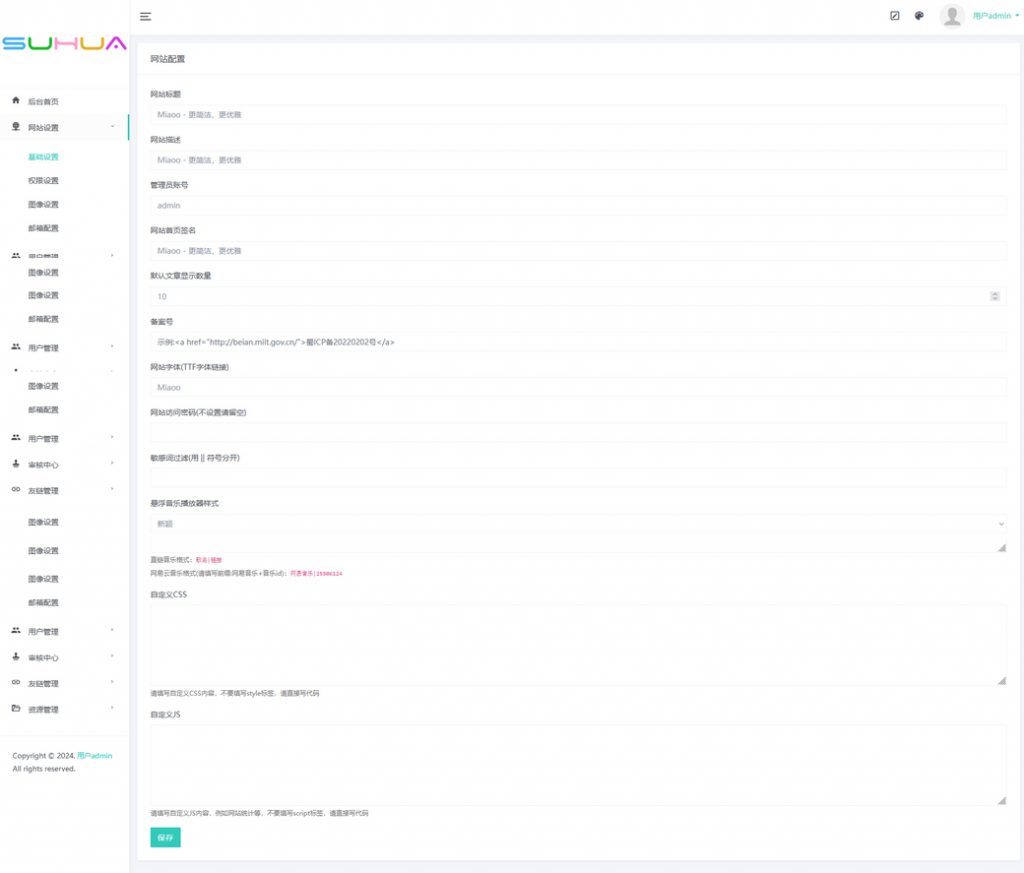Click the SUHUA logo
Image resolution: width=1024 pixels, height=873 pixels.
click(64, 44)
